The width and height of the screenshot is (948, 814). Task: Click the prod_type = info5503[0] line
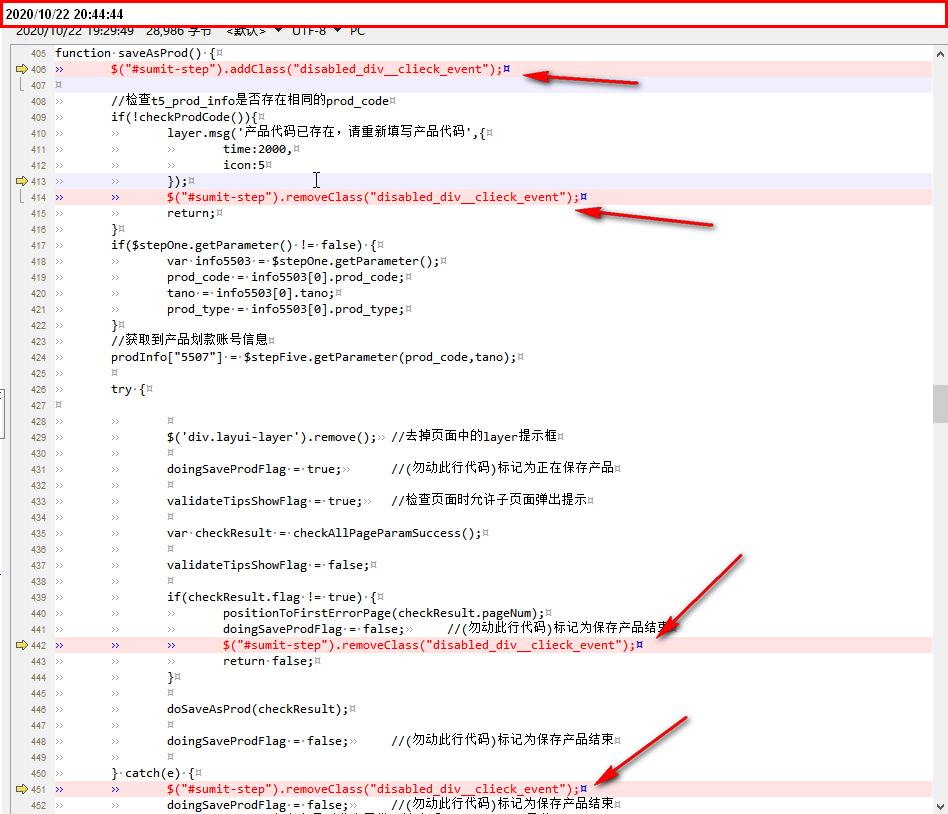click(x=289, y=309)
